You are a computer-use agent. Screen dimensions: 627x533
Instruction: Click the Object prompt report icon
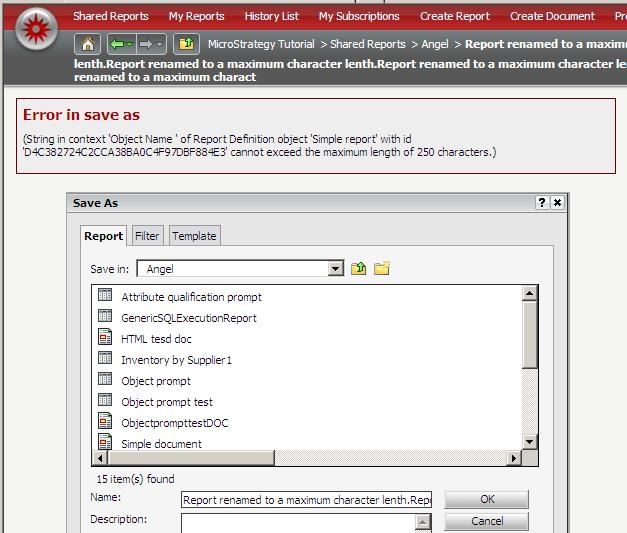105,379
